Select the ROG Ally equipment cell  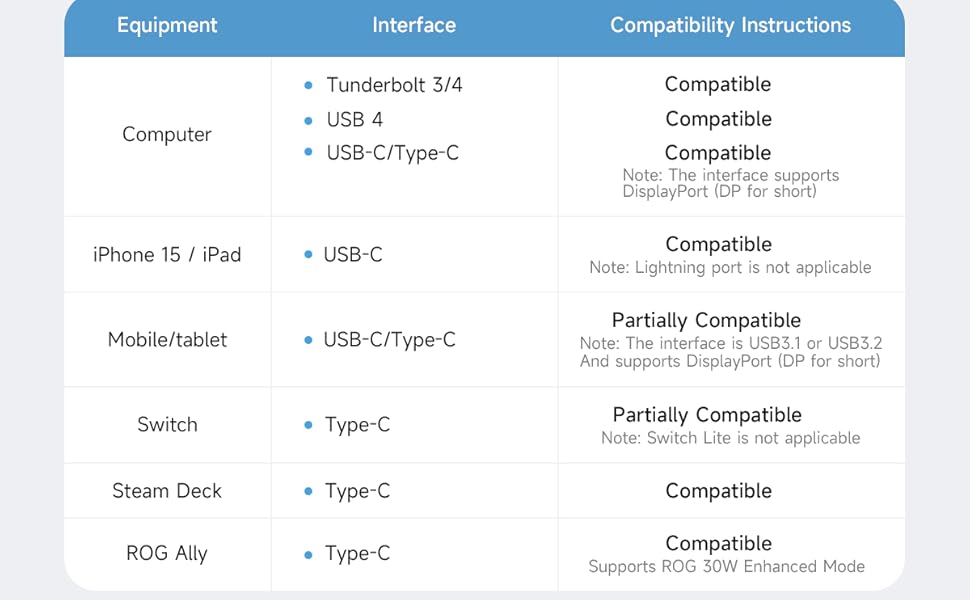coord(167,554)
